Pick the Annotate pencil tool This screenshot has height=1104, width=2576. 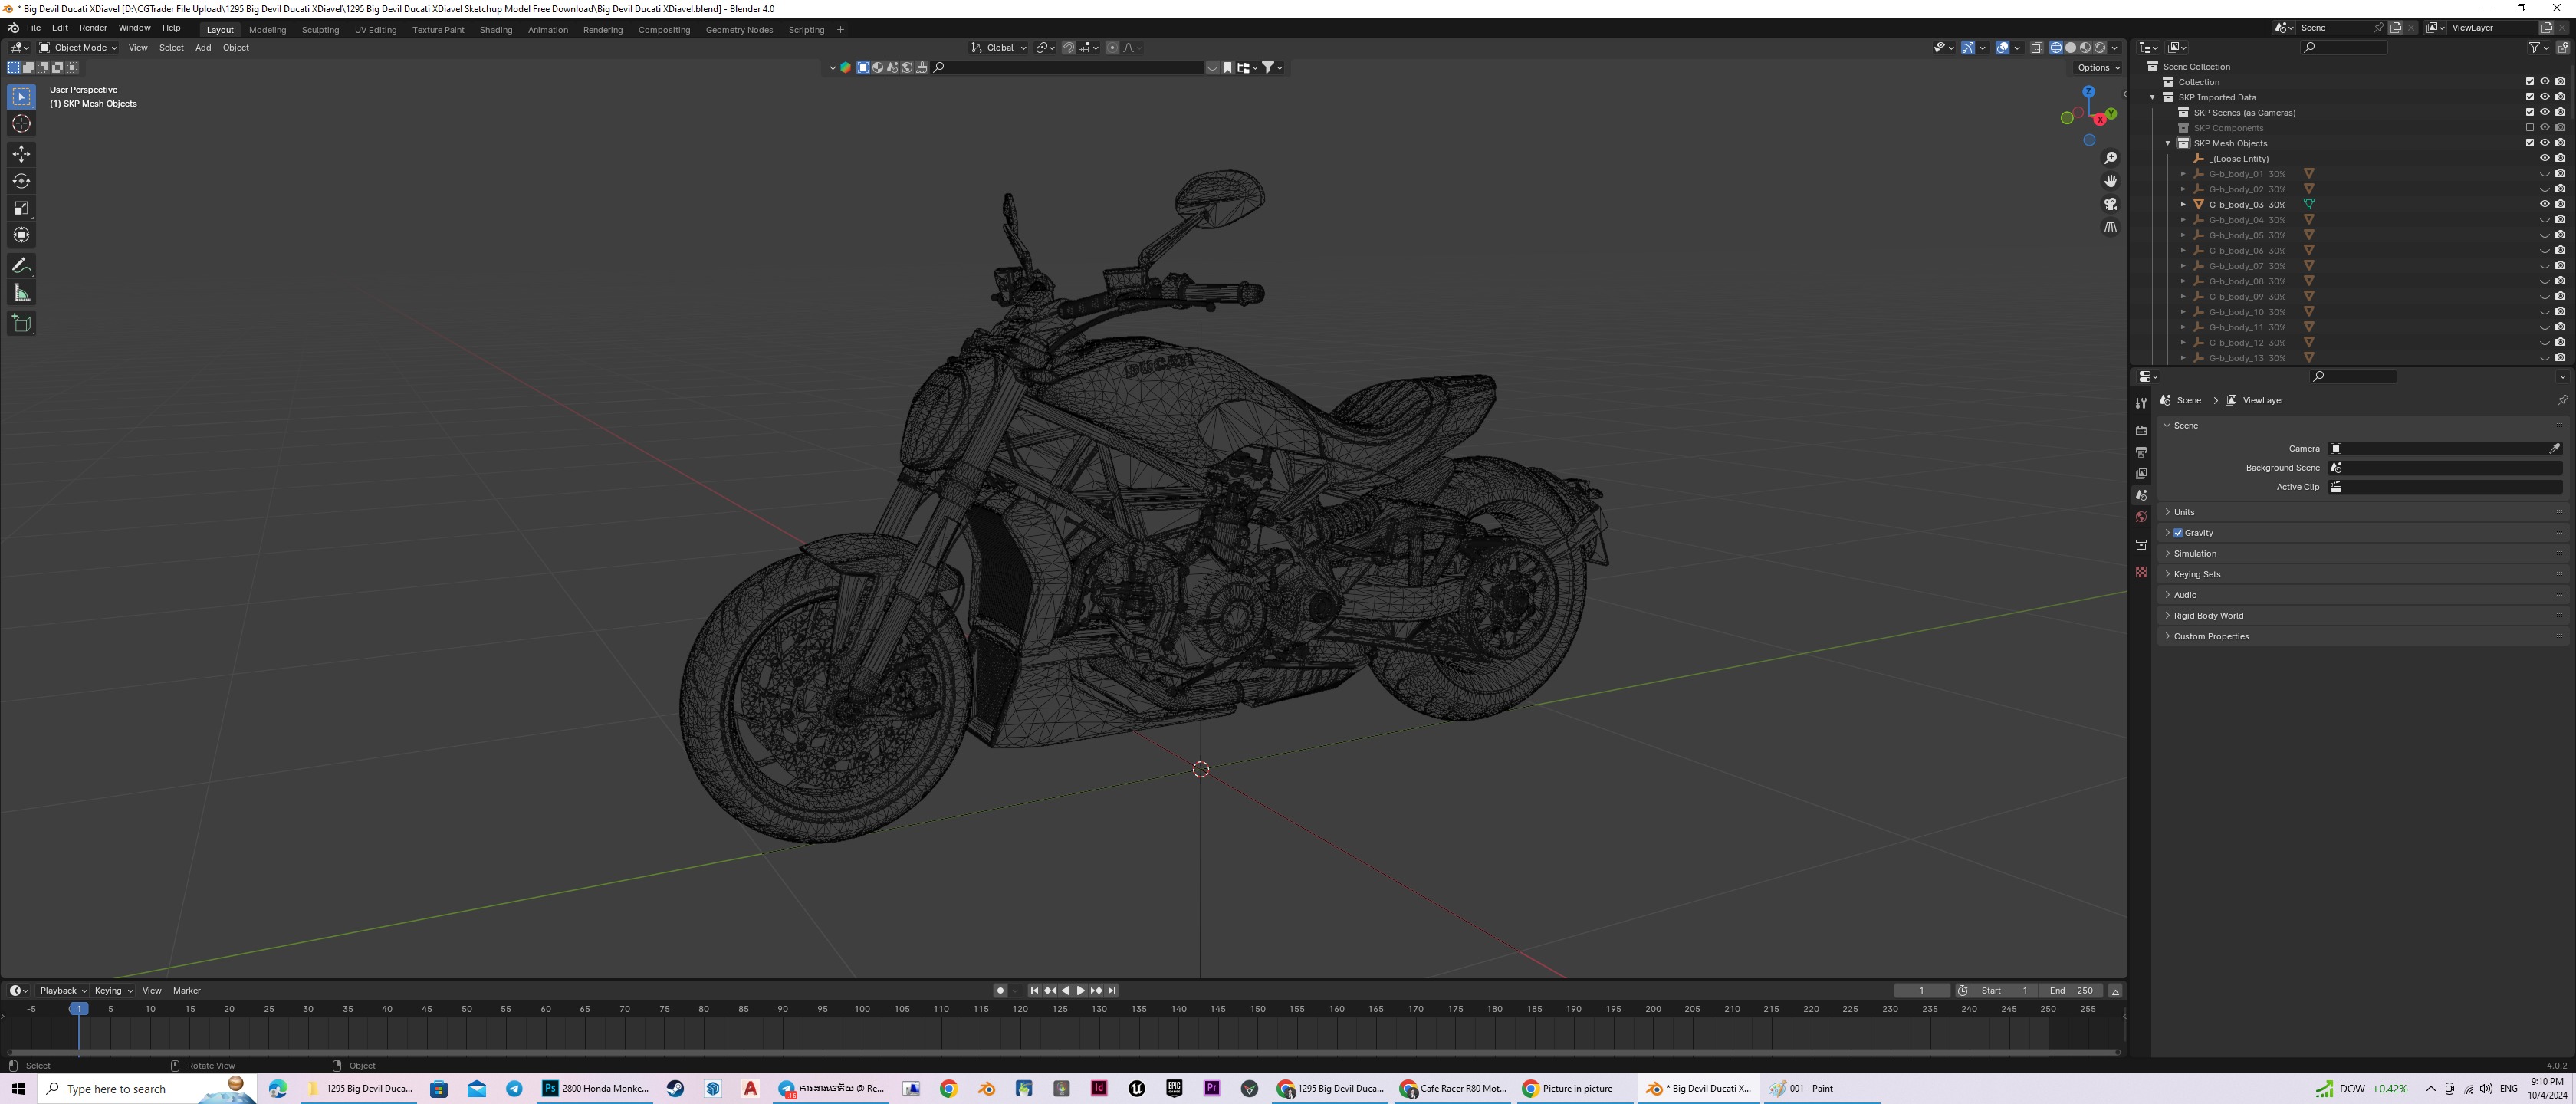(21, 266)
